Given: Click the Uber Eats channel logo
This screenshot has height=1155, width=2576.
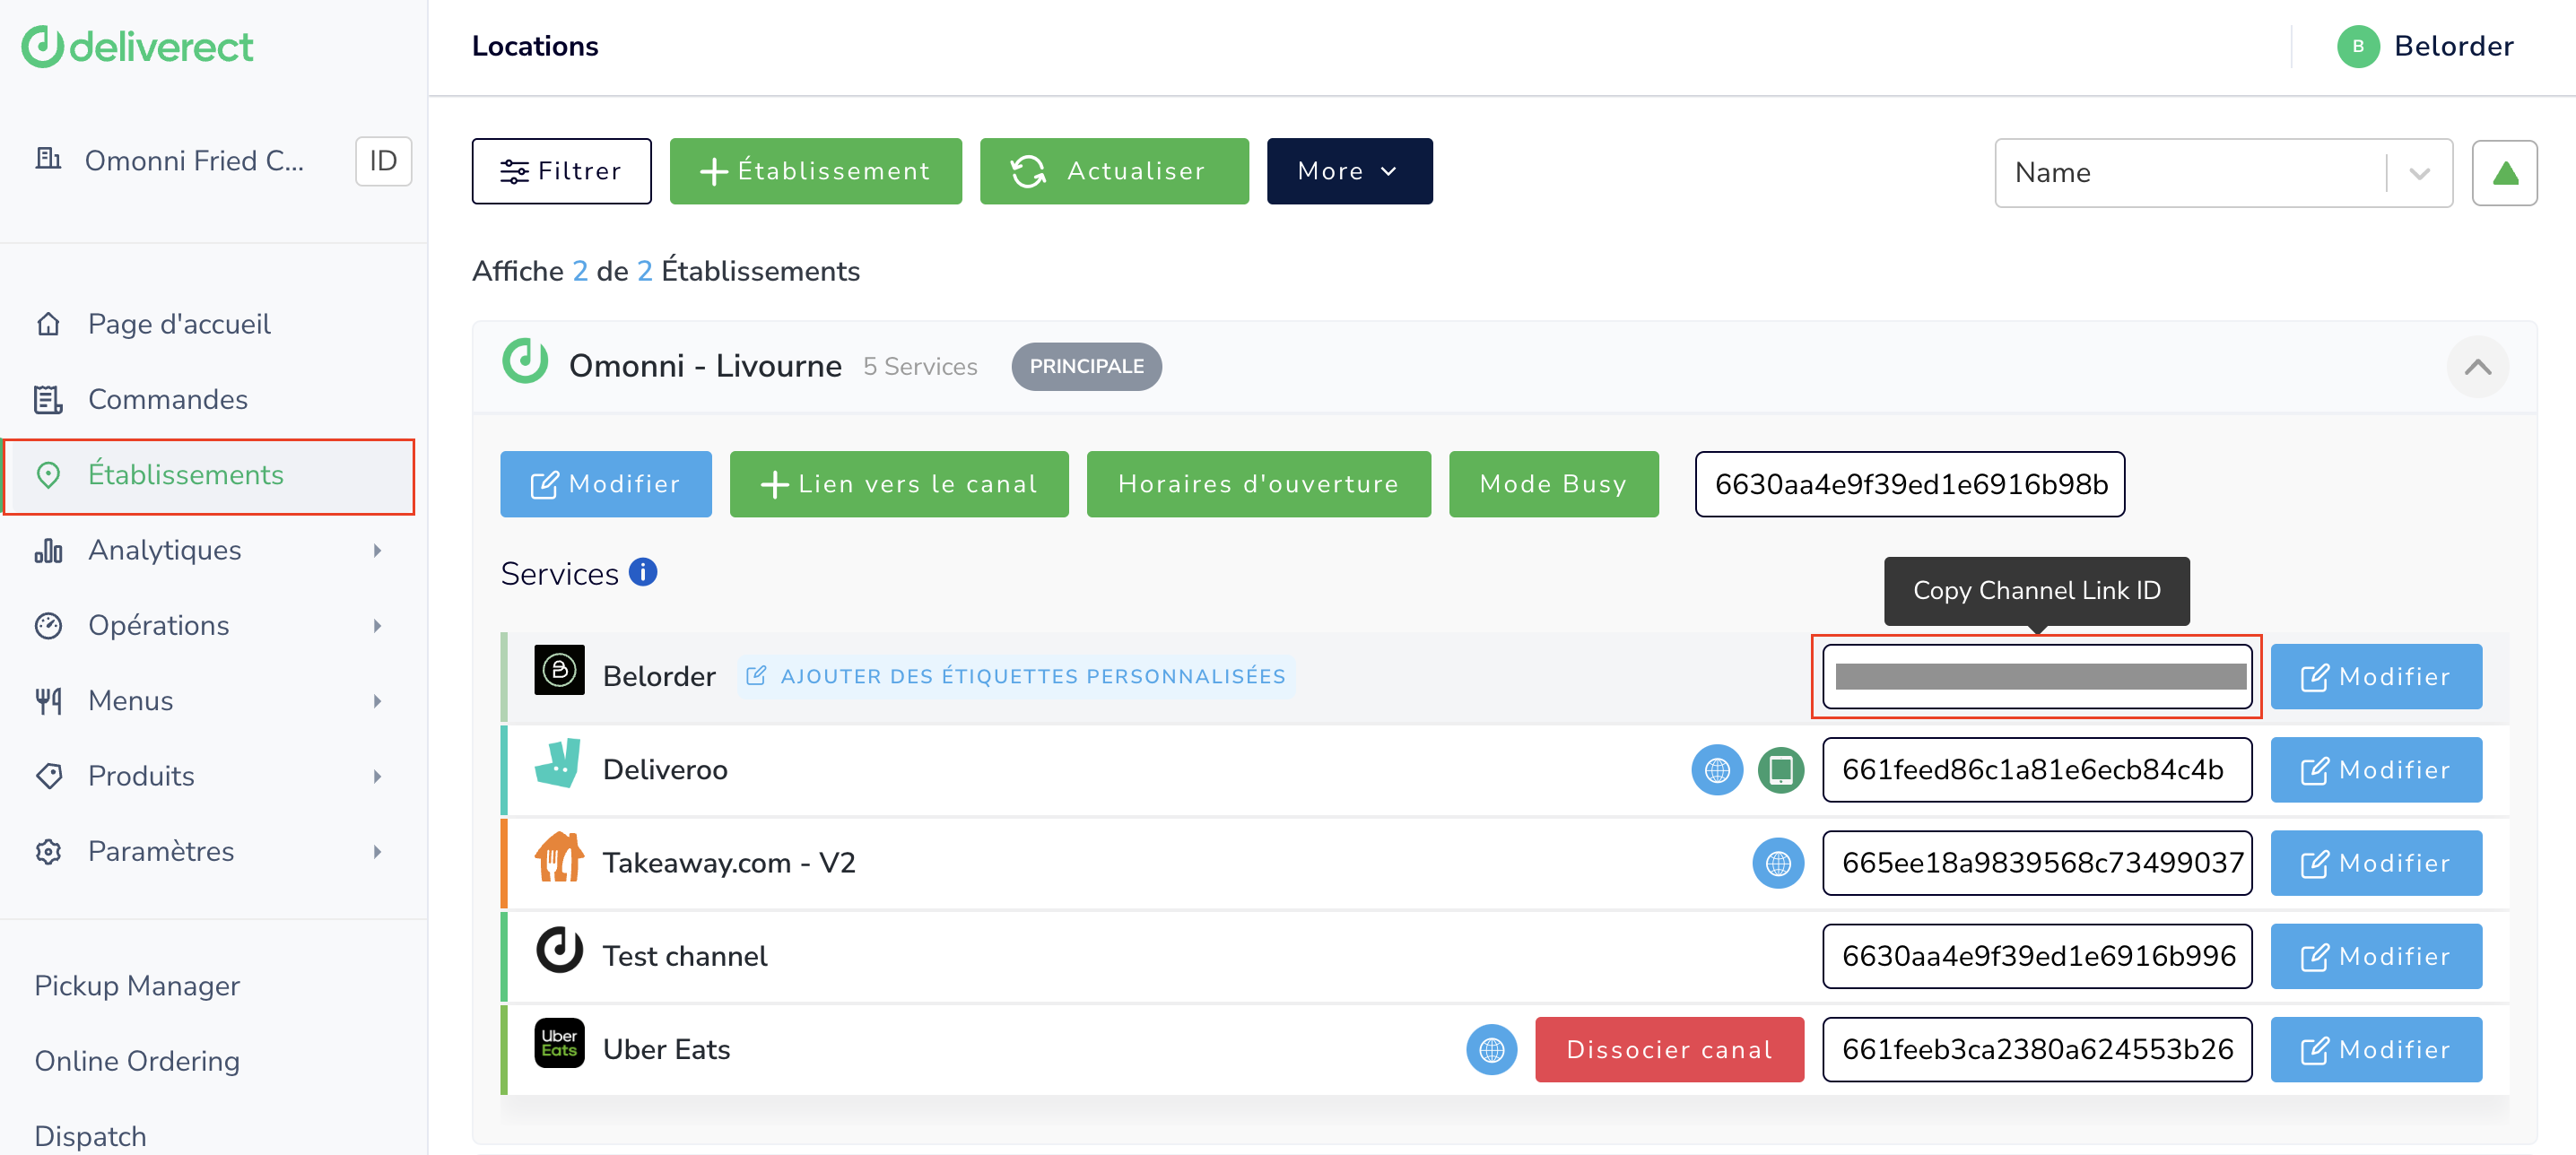Looking at the screenshot, I should tap(559, 1043).
